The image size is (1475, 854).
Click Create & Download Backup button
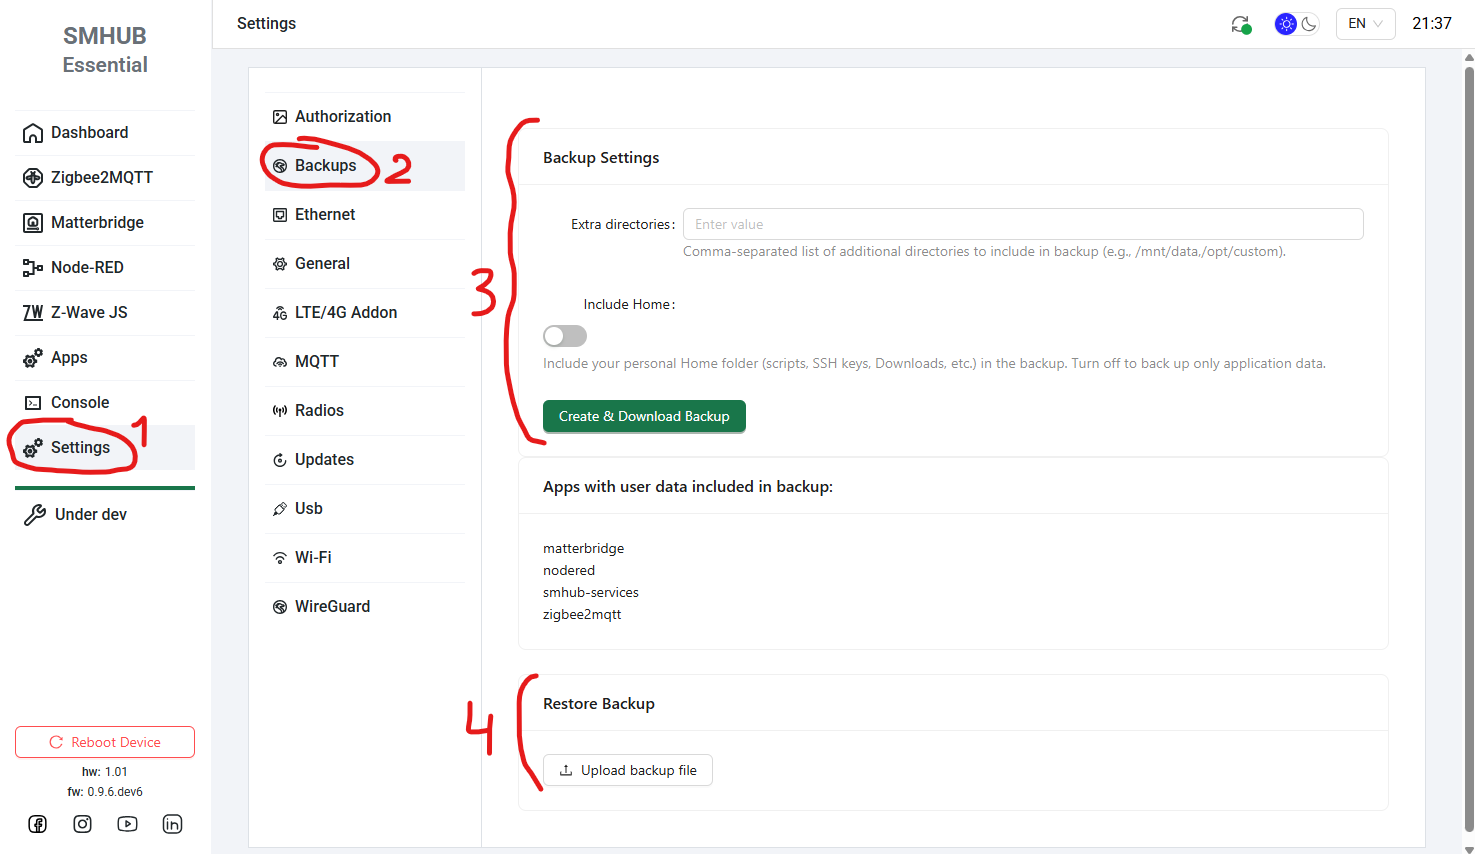pyautogui.click(x=644, y=416)
